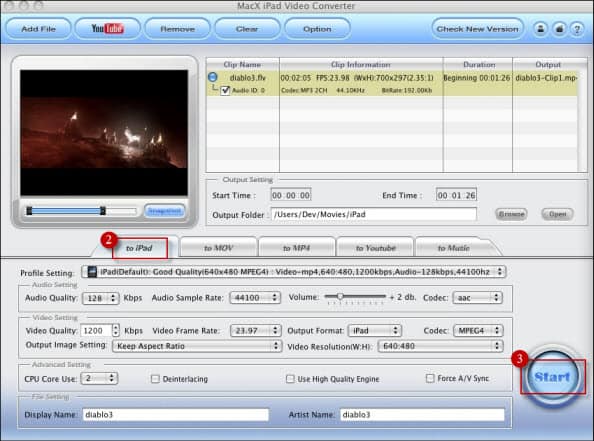Open Video Frame Rate 23.97 dropdown
This screenshot has height=441, width=594.
pyautogui.click(x=256, y=331)
